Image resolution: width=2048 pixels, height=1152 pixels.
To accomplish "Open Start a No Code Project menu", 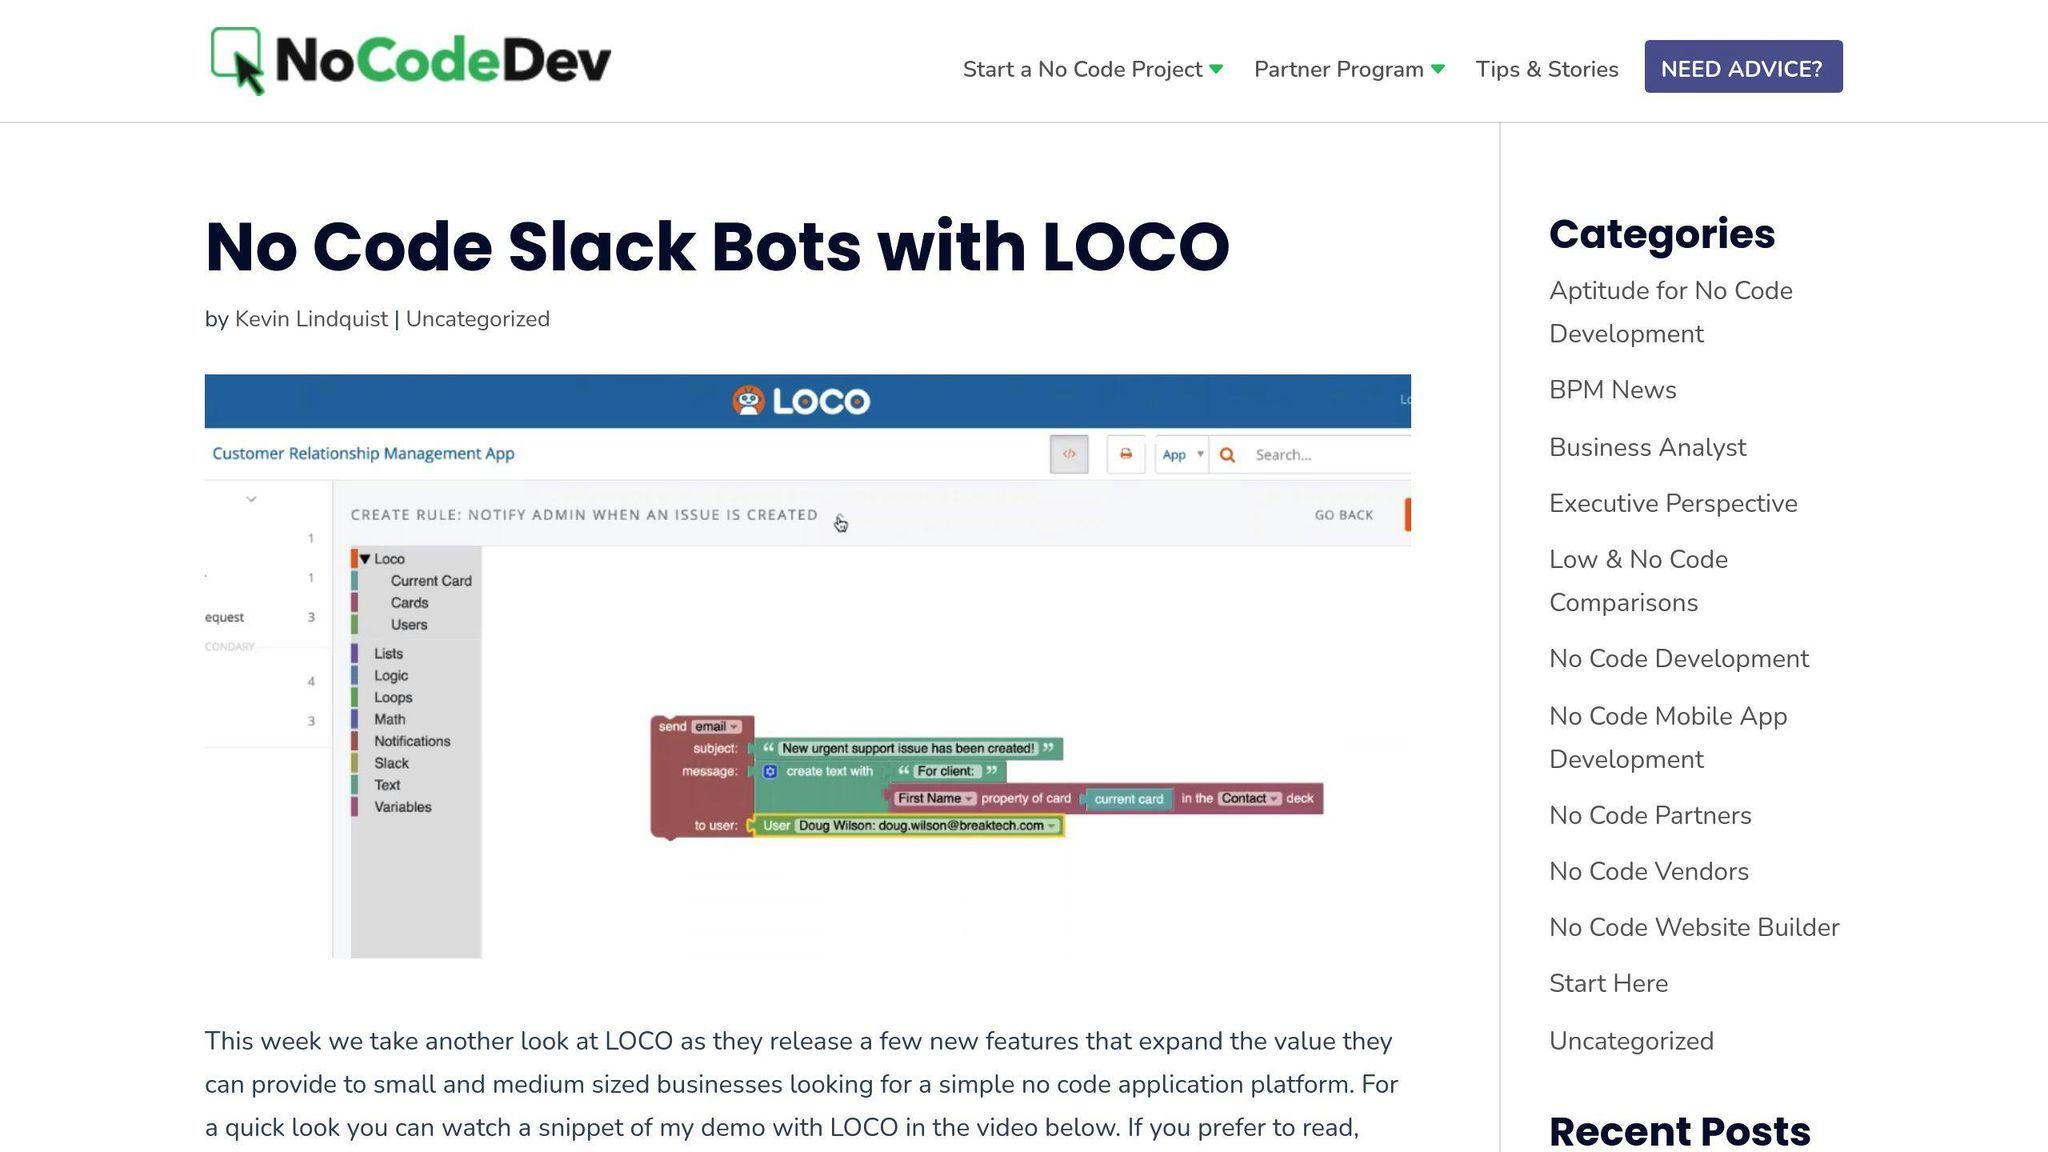I will (1092, 69).
